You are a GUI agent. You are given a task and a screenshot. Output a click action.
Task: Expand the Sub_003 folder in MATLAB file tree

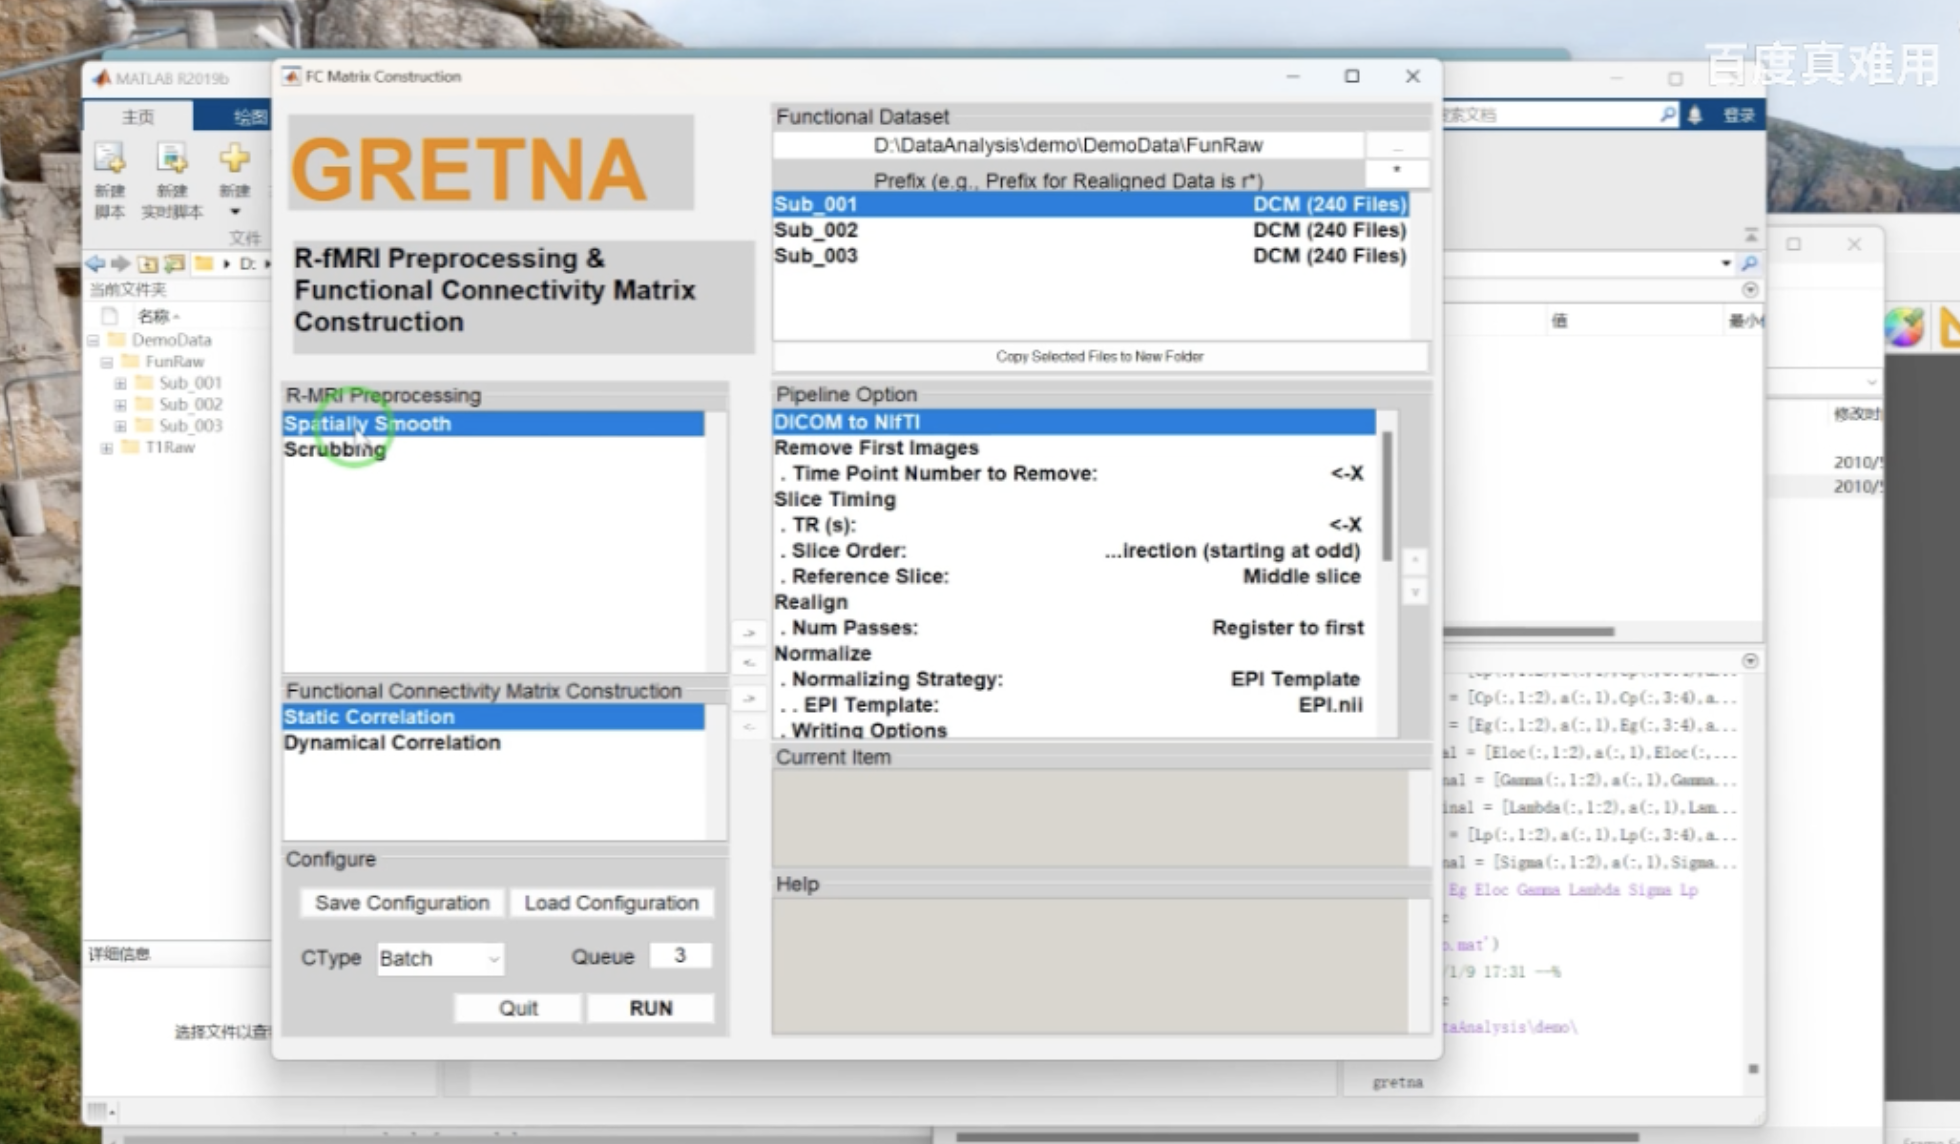120,426
